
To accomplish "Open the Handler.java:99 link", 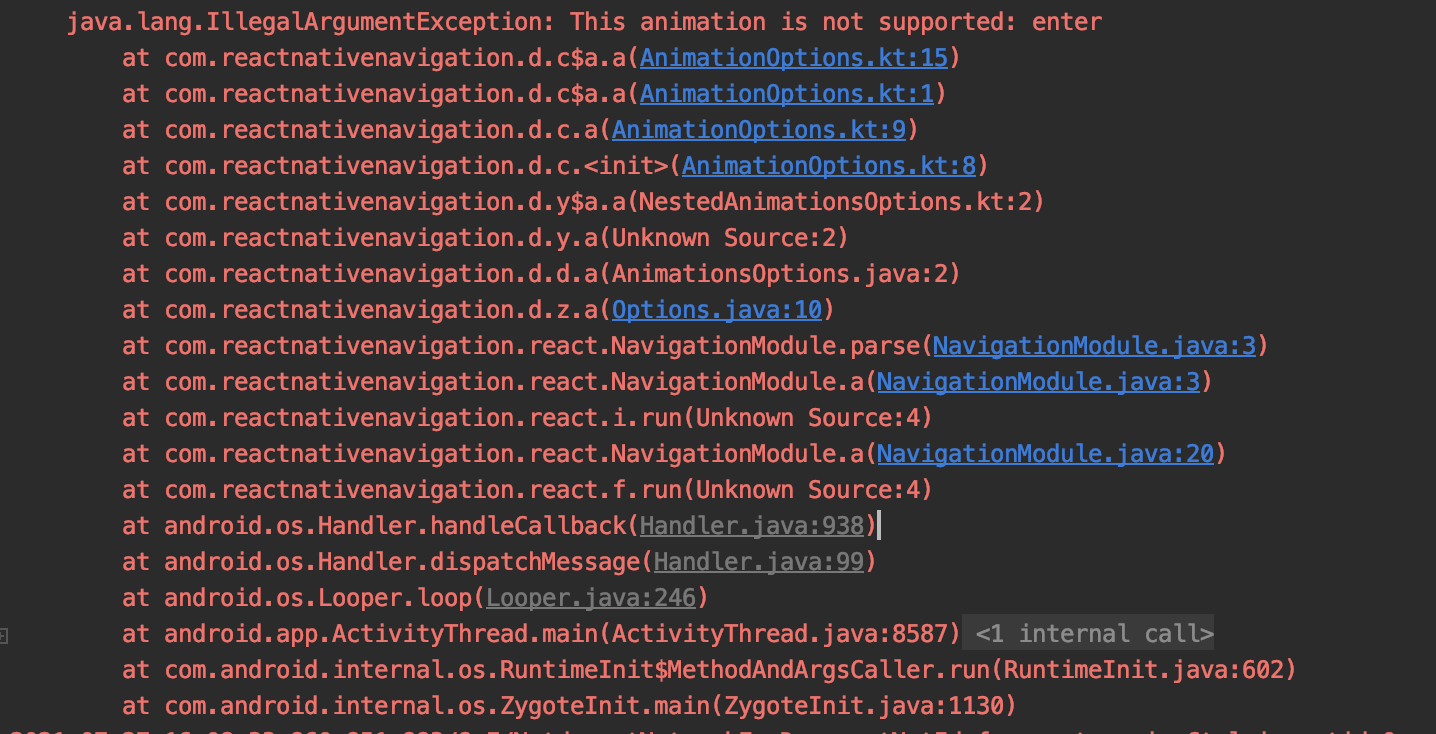I will click(x=758, y=561).
